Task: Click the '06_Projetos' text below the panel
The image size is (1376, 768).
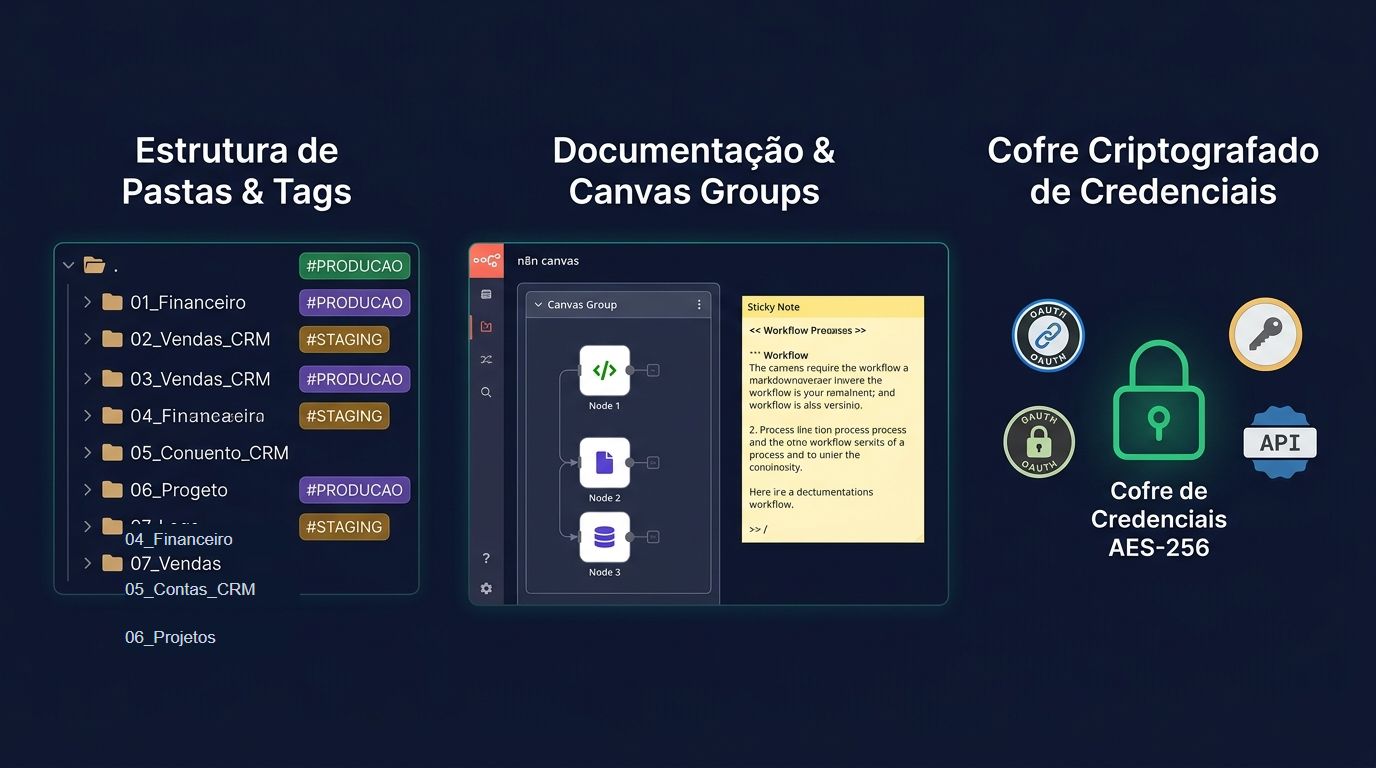Action: click(170, 637)
